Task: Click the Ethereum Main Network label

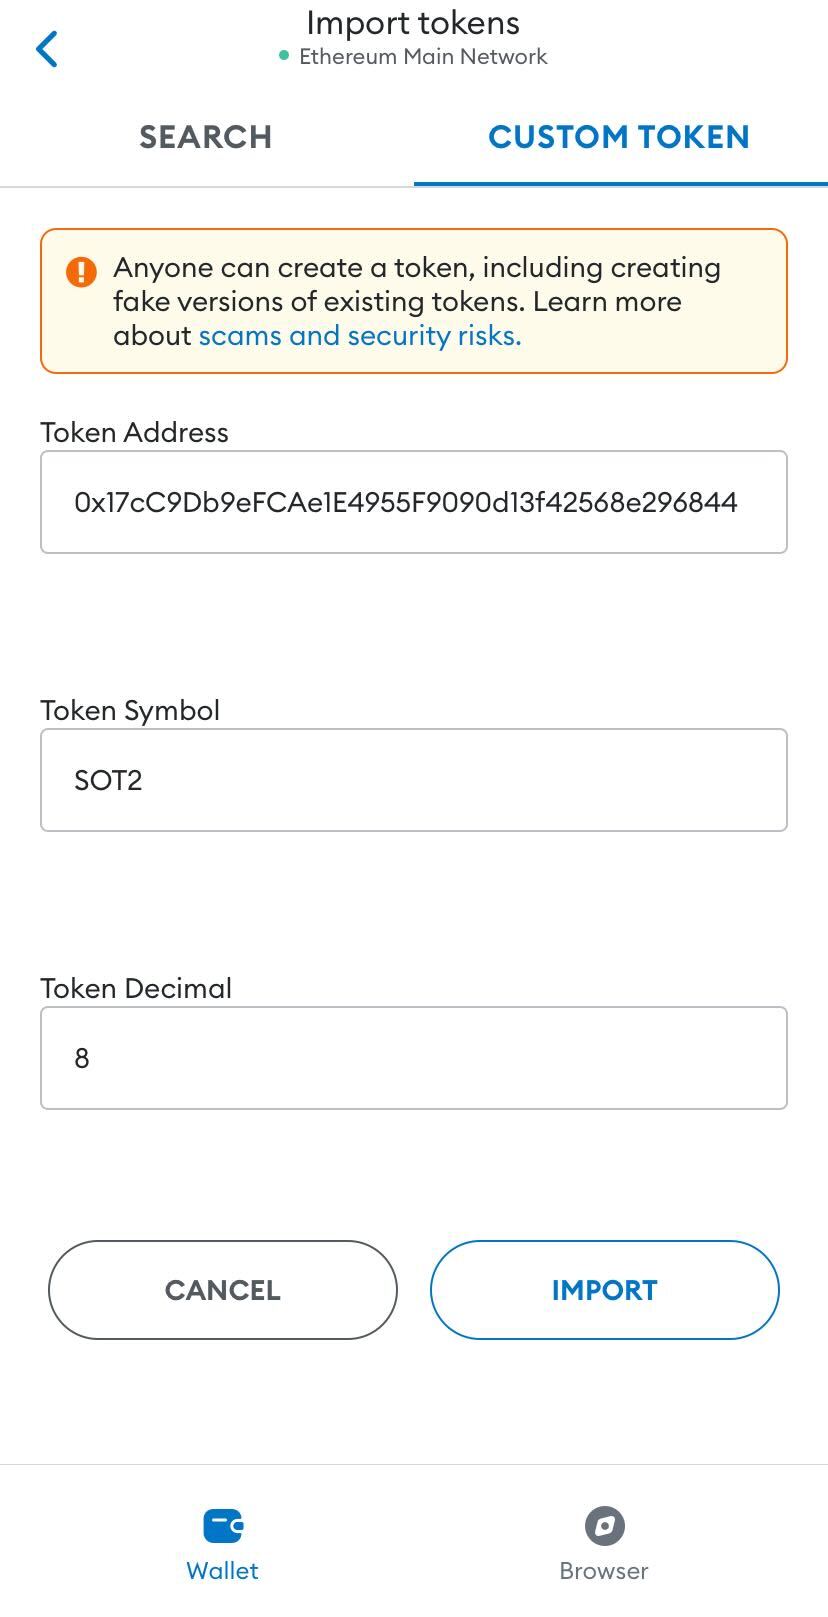Action: pos(423,57)
